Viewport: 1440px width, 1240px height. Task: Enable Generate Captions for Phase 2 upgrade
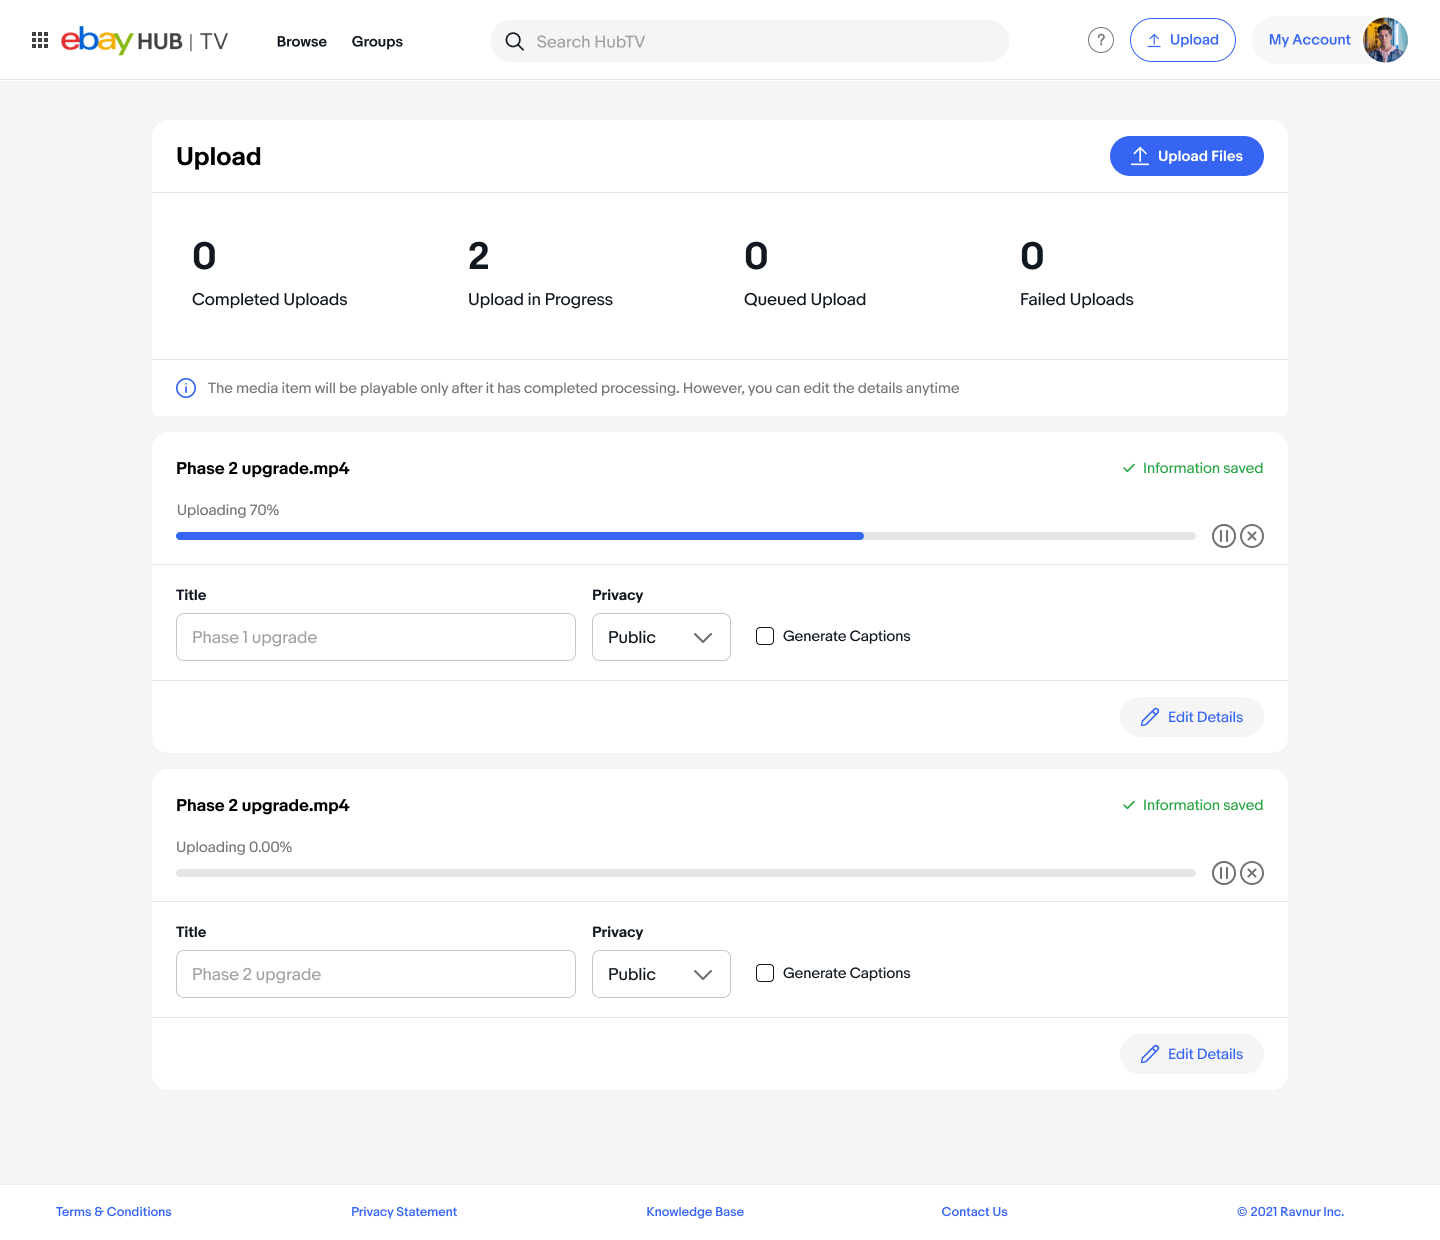pos(765,973)
